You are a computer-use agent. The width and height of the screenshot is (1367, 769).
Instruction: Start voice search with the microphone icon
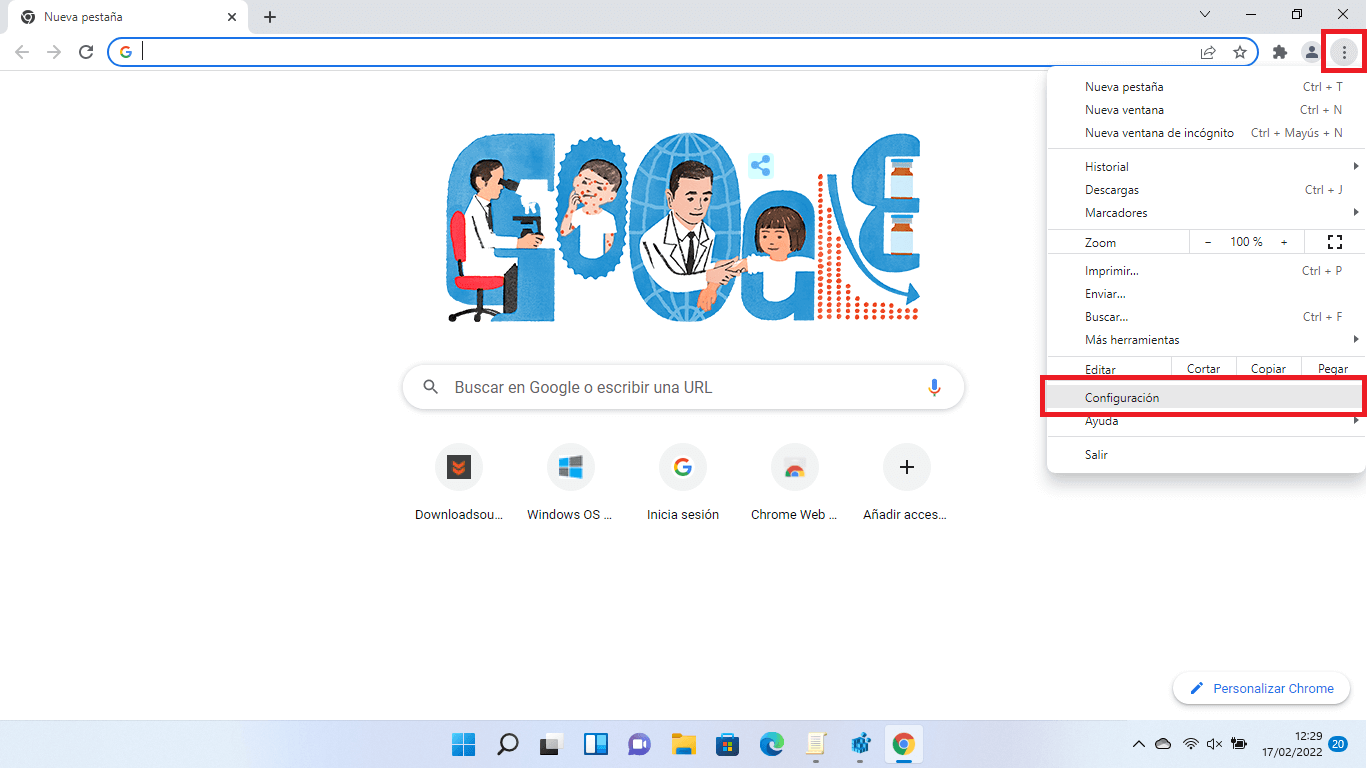click(x=935, y=387)
